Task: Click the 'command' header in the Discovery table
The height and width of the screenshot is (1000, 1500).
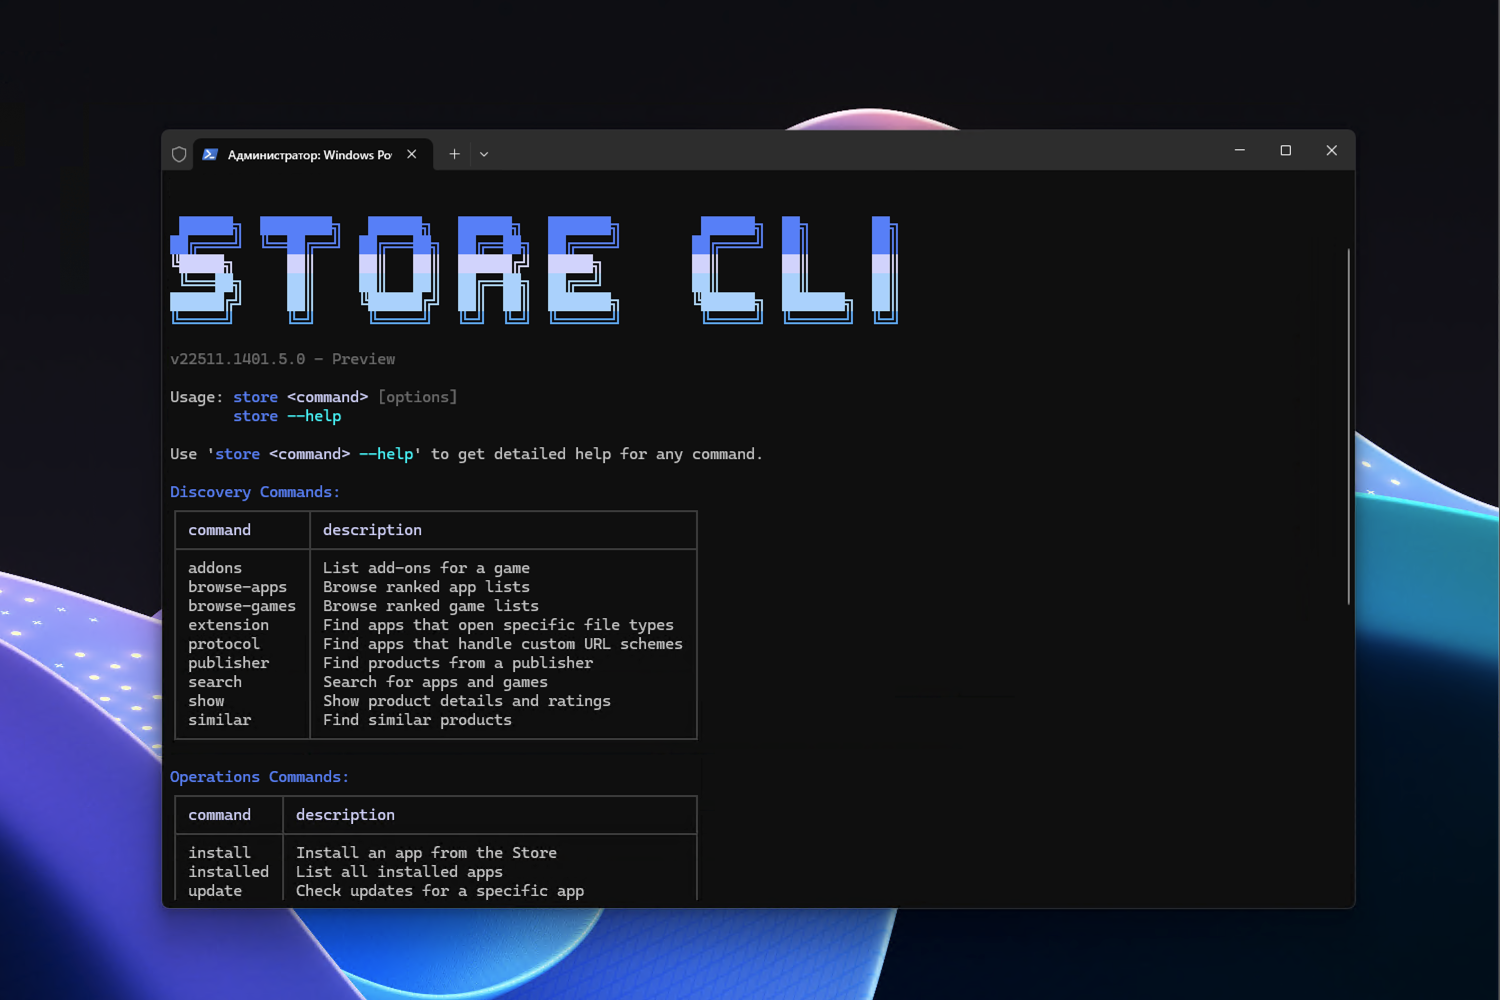Action: [220, 530]
